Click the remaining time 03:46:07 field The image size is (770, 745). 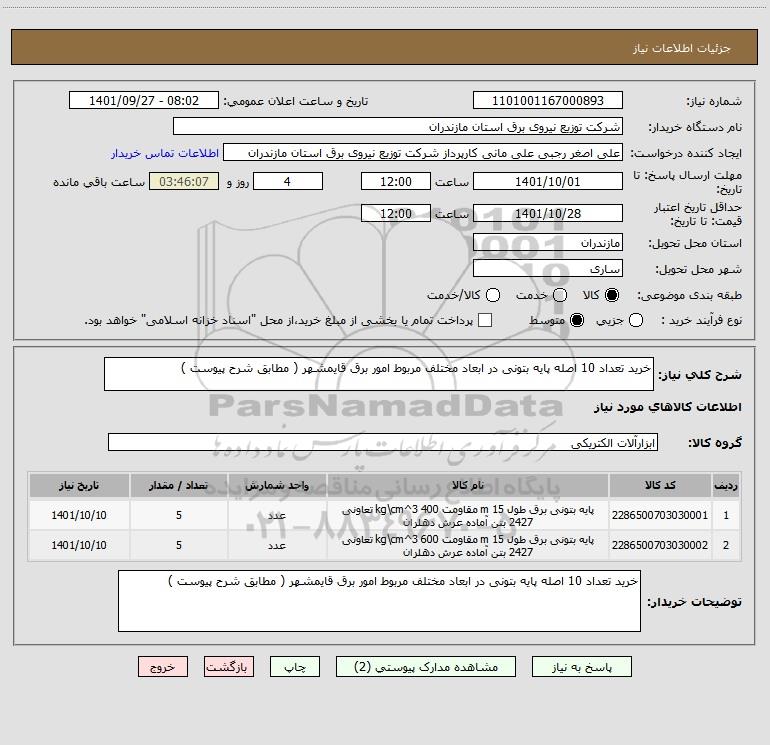pyautogui.click(x=184, y=181)
